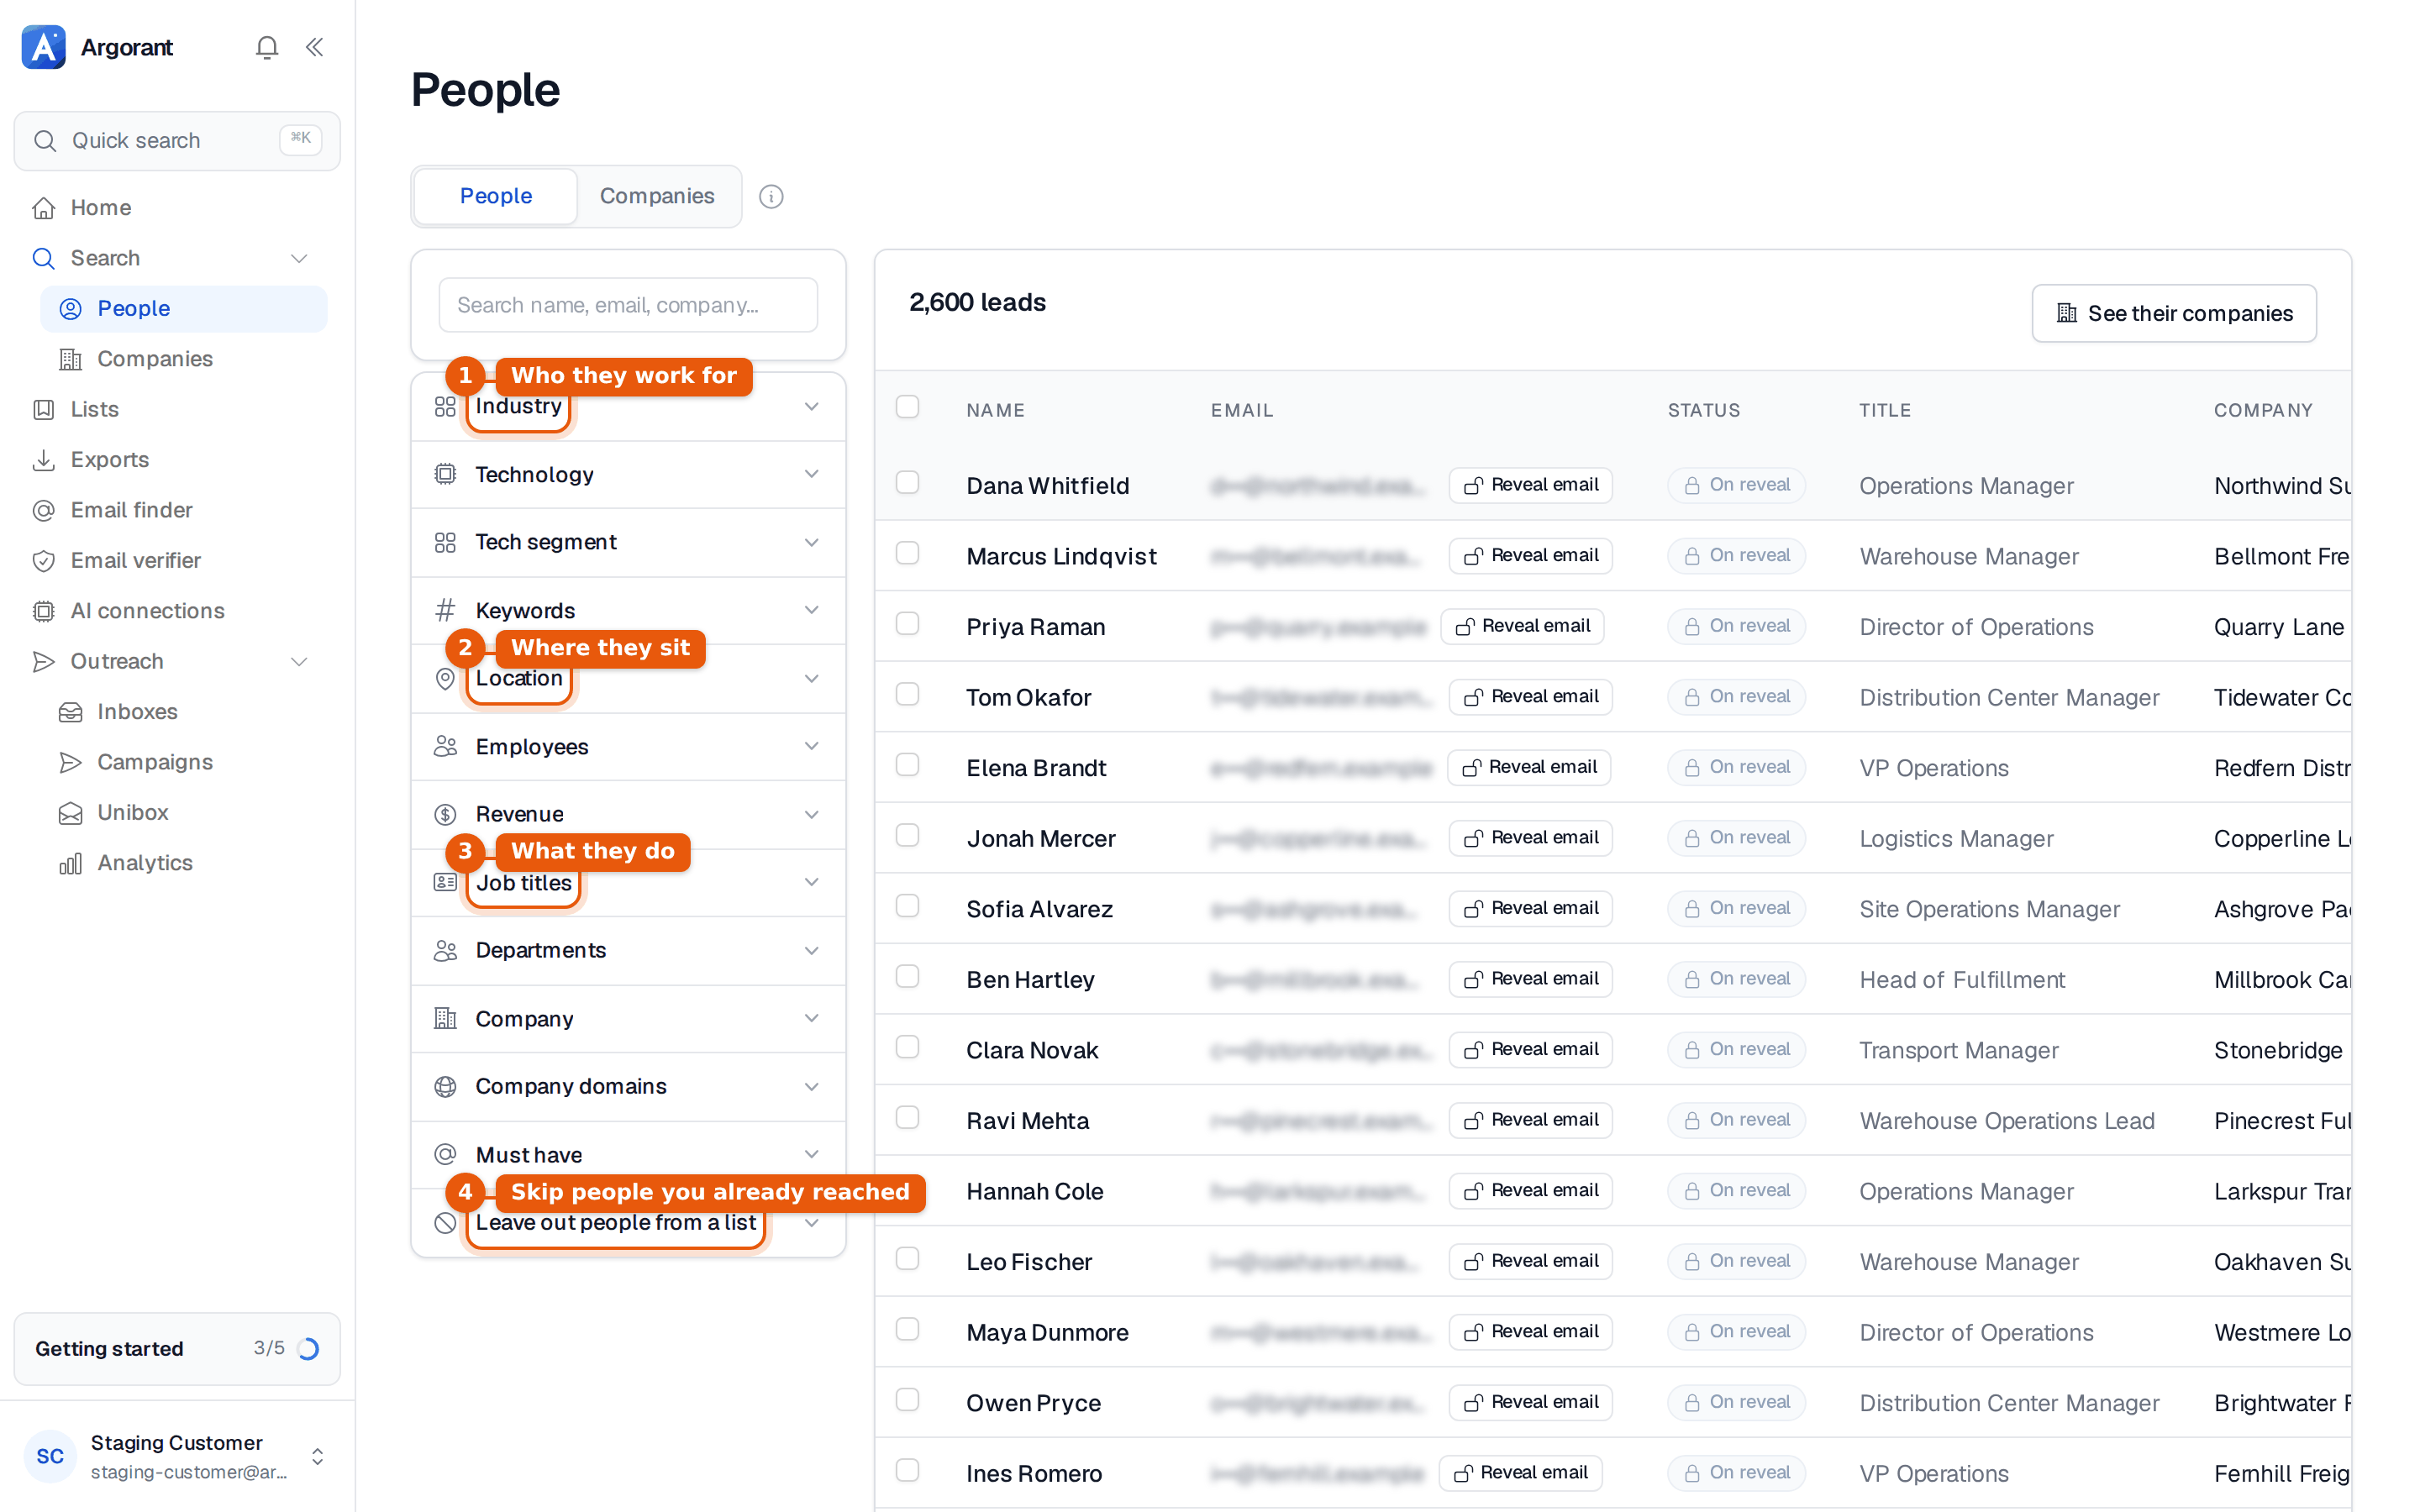The height and width of the screenshot is (1512, 2420).
Task: Select the checkbox for Hannah Cole
Action: (x=907, y=1188)
